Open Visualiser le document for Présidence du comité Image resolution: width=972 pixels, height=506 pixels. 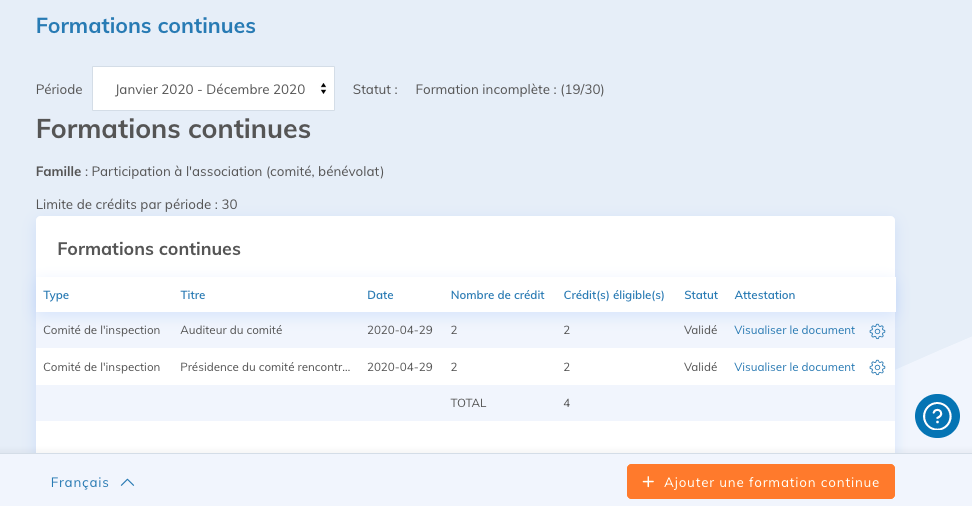(794, 367)
